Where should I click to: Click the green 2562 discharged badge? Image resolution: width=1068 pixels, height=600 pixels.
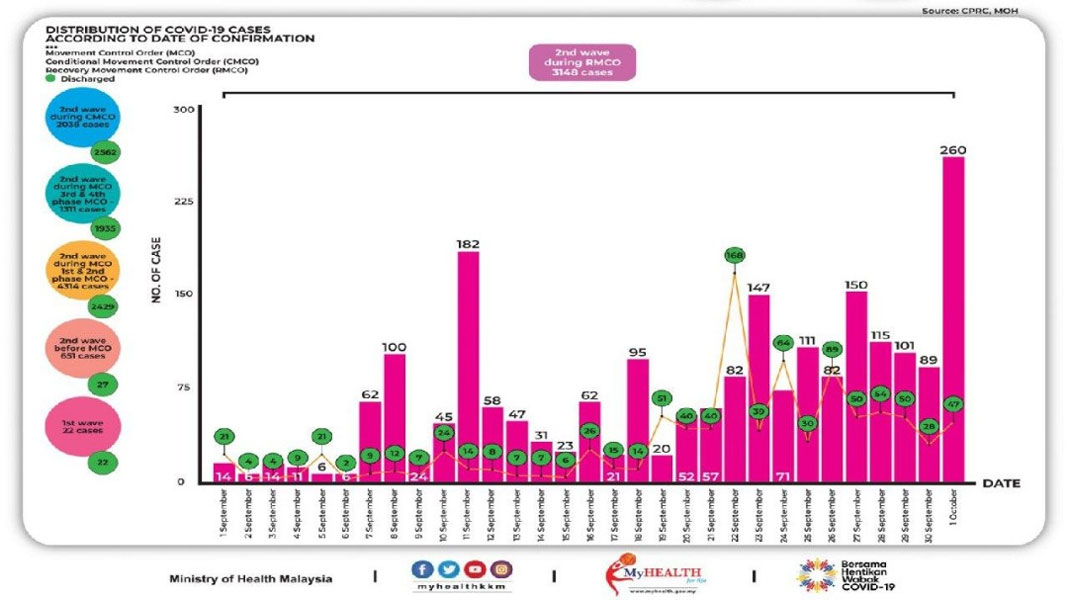coord(105,153)
